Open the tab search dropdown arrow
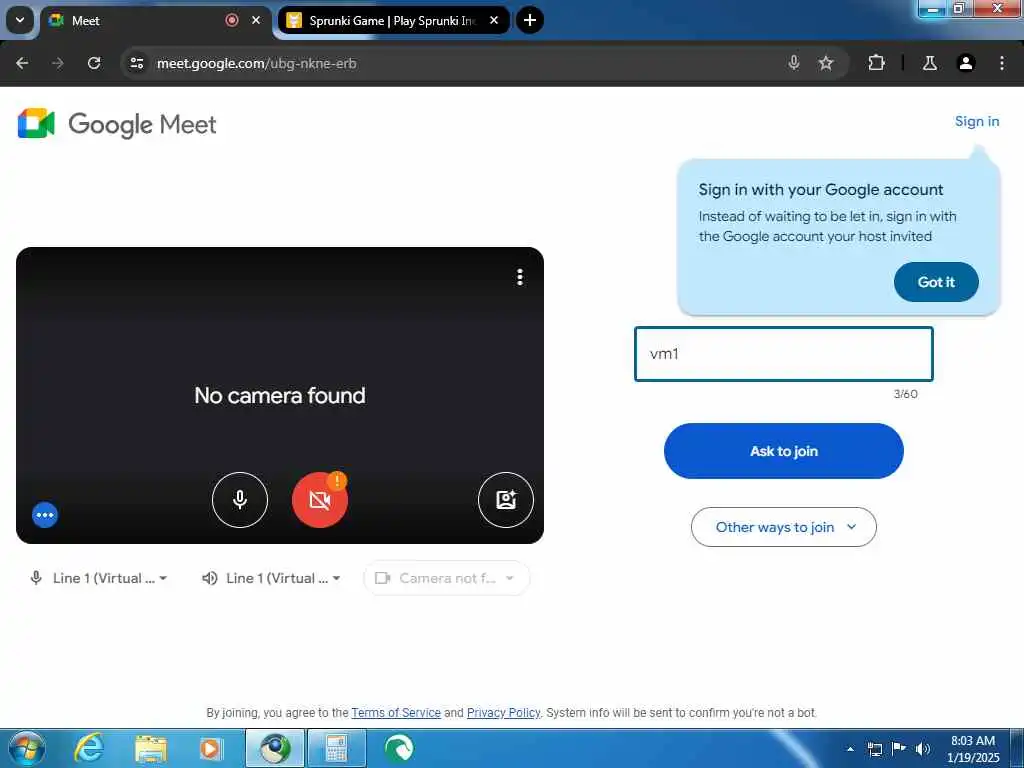The height and width of the screenshot is (768, 1024). tap(20, 20)
